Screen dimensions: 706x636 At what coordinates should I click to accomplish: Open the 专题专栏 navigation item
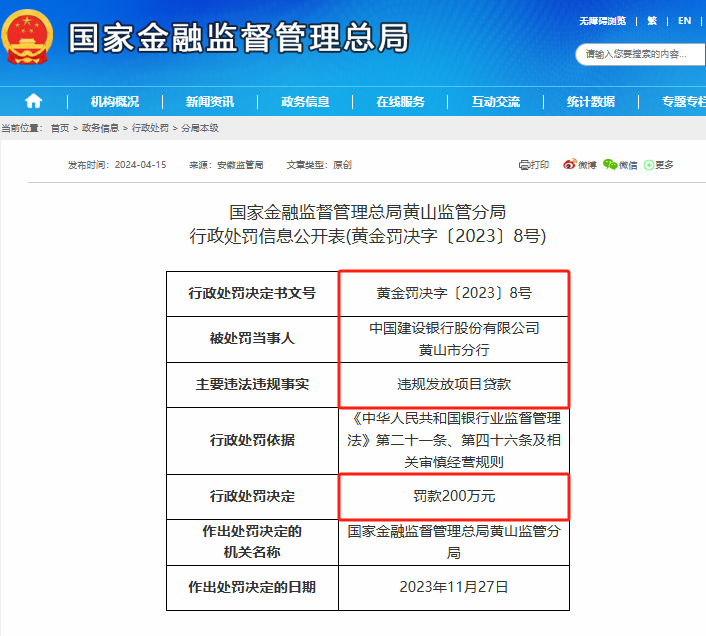pyautogui.click(x=682, y=101)
